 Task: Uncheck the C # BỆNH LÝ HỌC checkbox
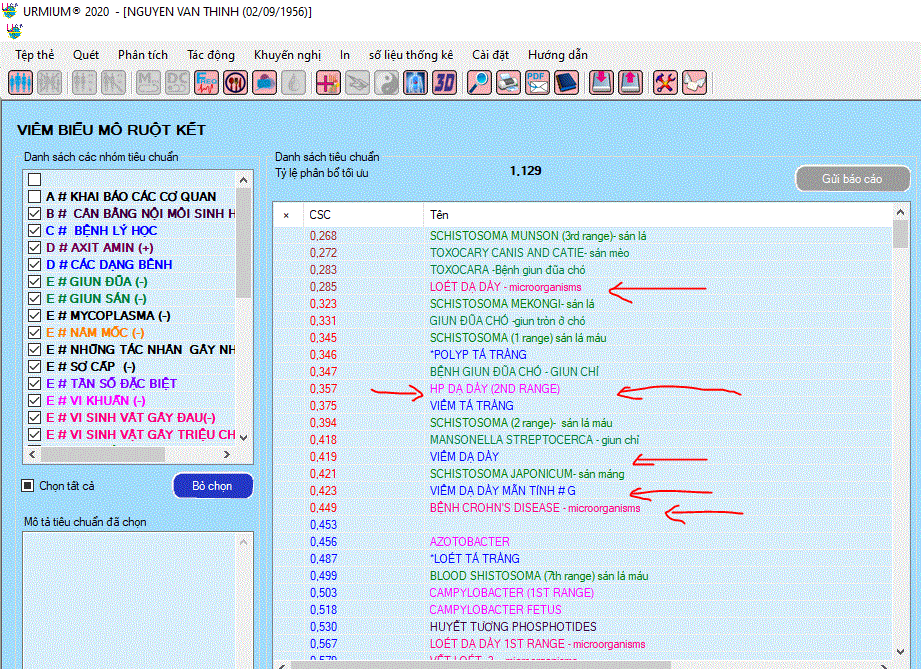coord(35,231)
